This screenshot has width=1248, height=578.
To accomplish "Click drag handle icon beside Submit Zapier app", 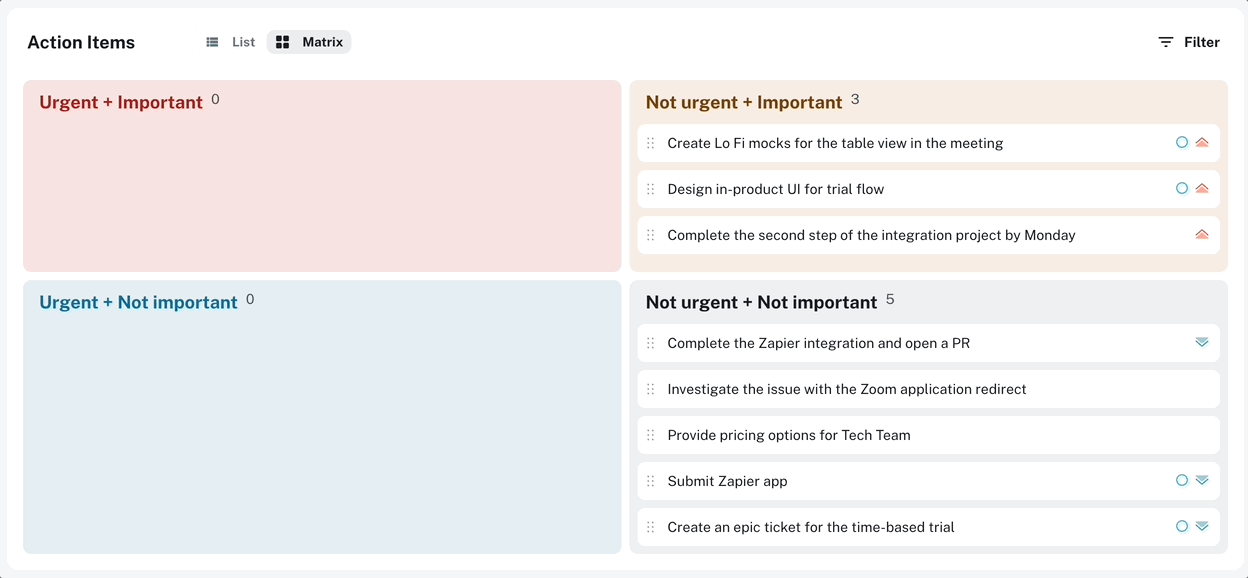I will 650,481.
